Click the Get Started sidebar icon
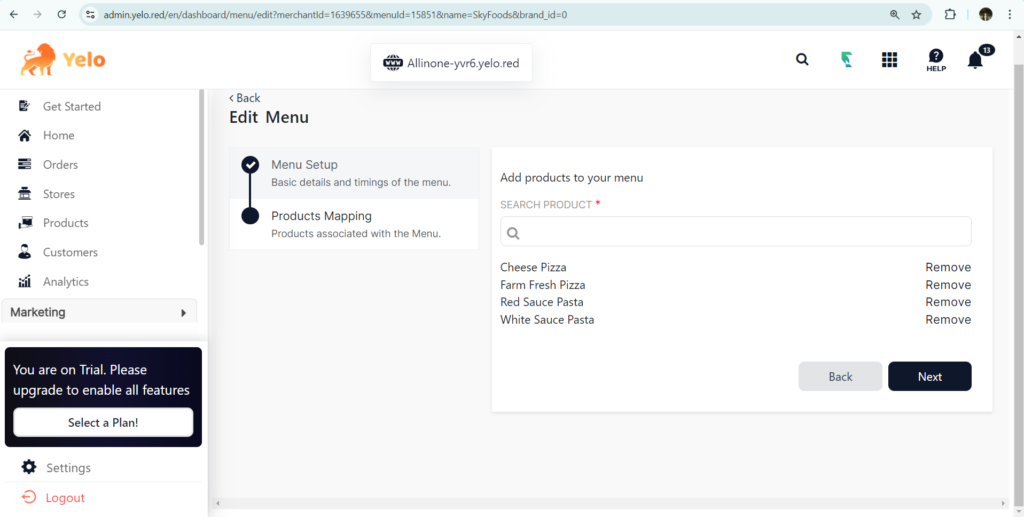 (24, 106)
